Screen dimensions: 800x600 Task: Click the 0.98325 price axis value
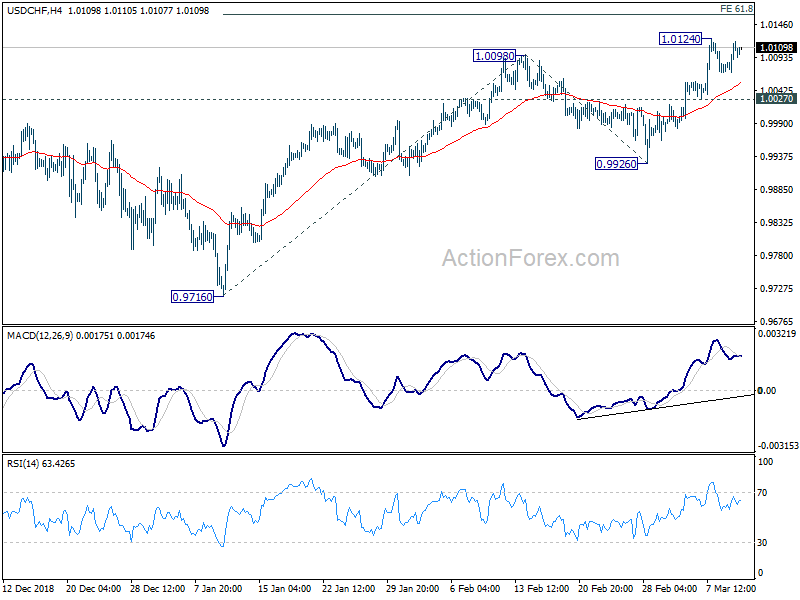pos(777,222)
